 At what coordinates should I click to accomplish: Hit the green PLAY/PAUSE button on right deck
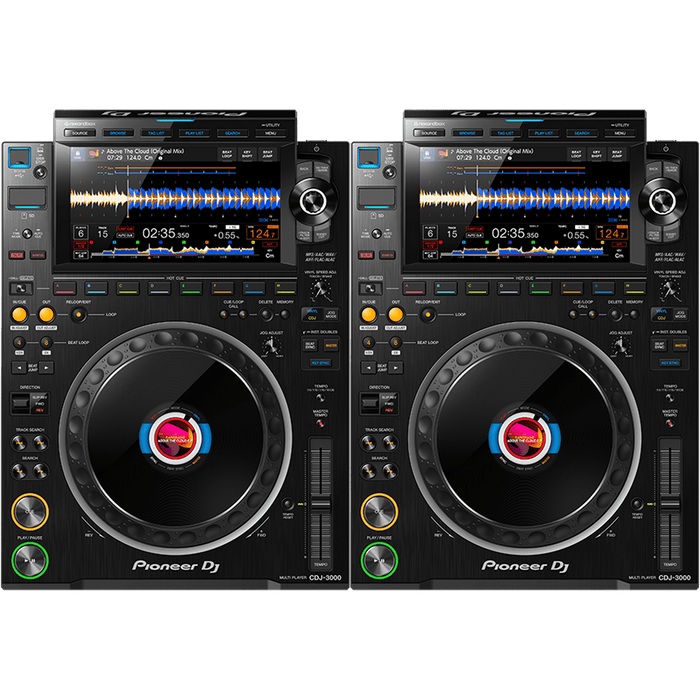pyautogui.click(x=379, y=560)
